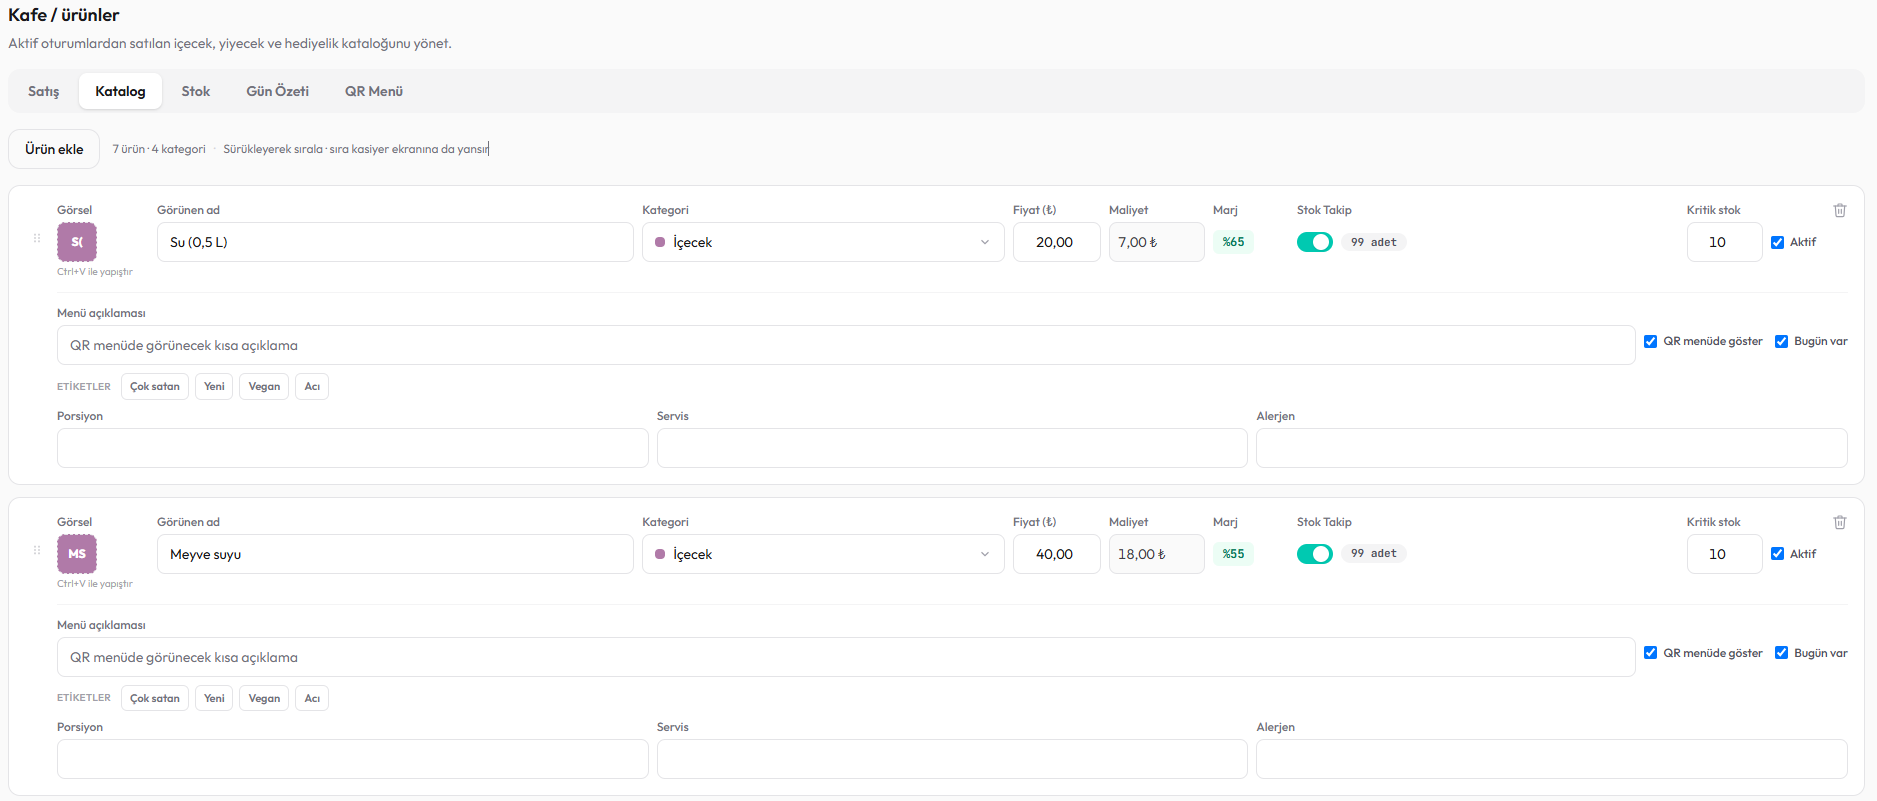This screenshot has height=801, width=1877.
Task: Add Vegan tag to Meyve suyu
Action: (x=264, y=698)
